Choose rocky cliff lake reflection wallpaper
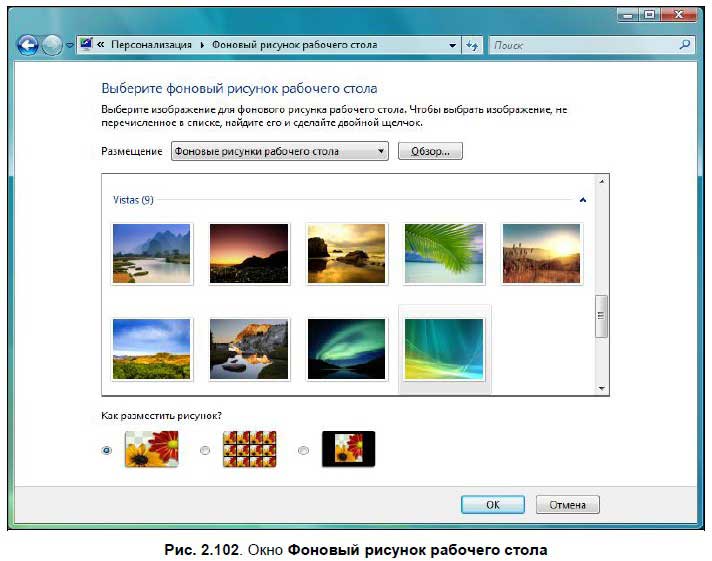The height and width of the screenshot is (561, 712). pyautogui.click(x=249, y=349)
